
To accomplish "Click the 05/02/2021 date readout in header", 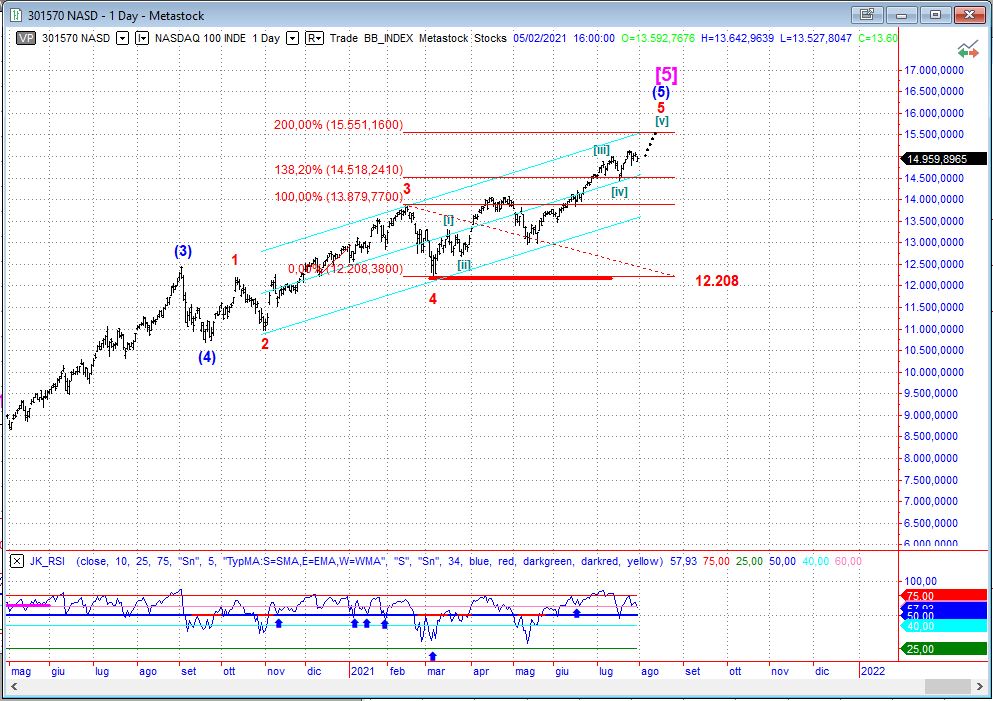I will point(540,38).
